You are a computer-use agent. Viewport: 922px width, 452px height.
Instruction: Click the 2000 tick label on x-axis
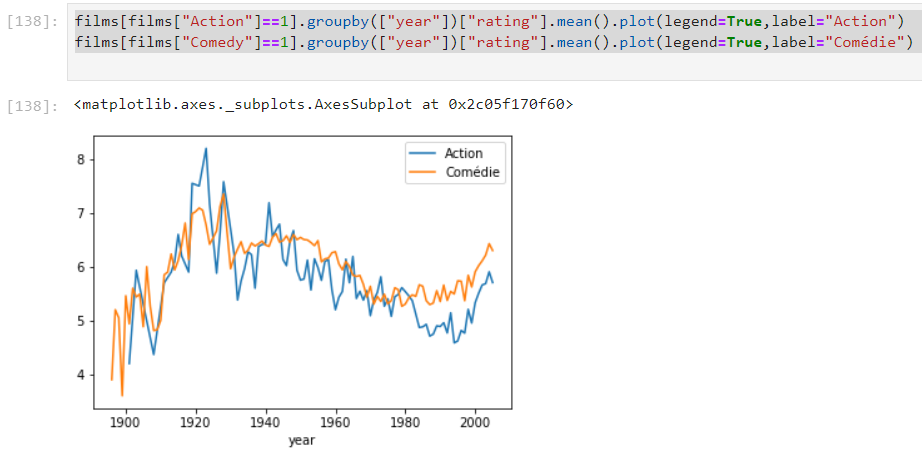[474, 422]
